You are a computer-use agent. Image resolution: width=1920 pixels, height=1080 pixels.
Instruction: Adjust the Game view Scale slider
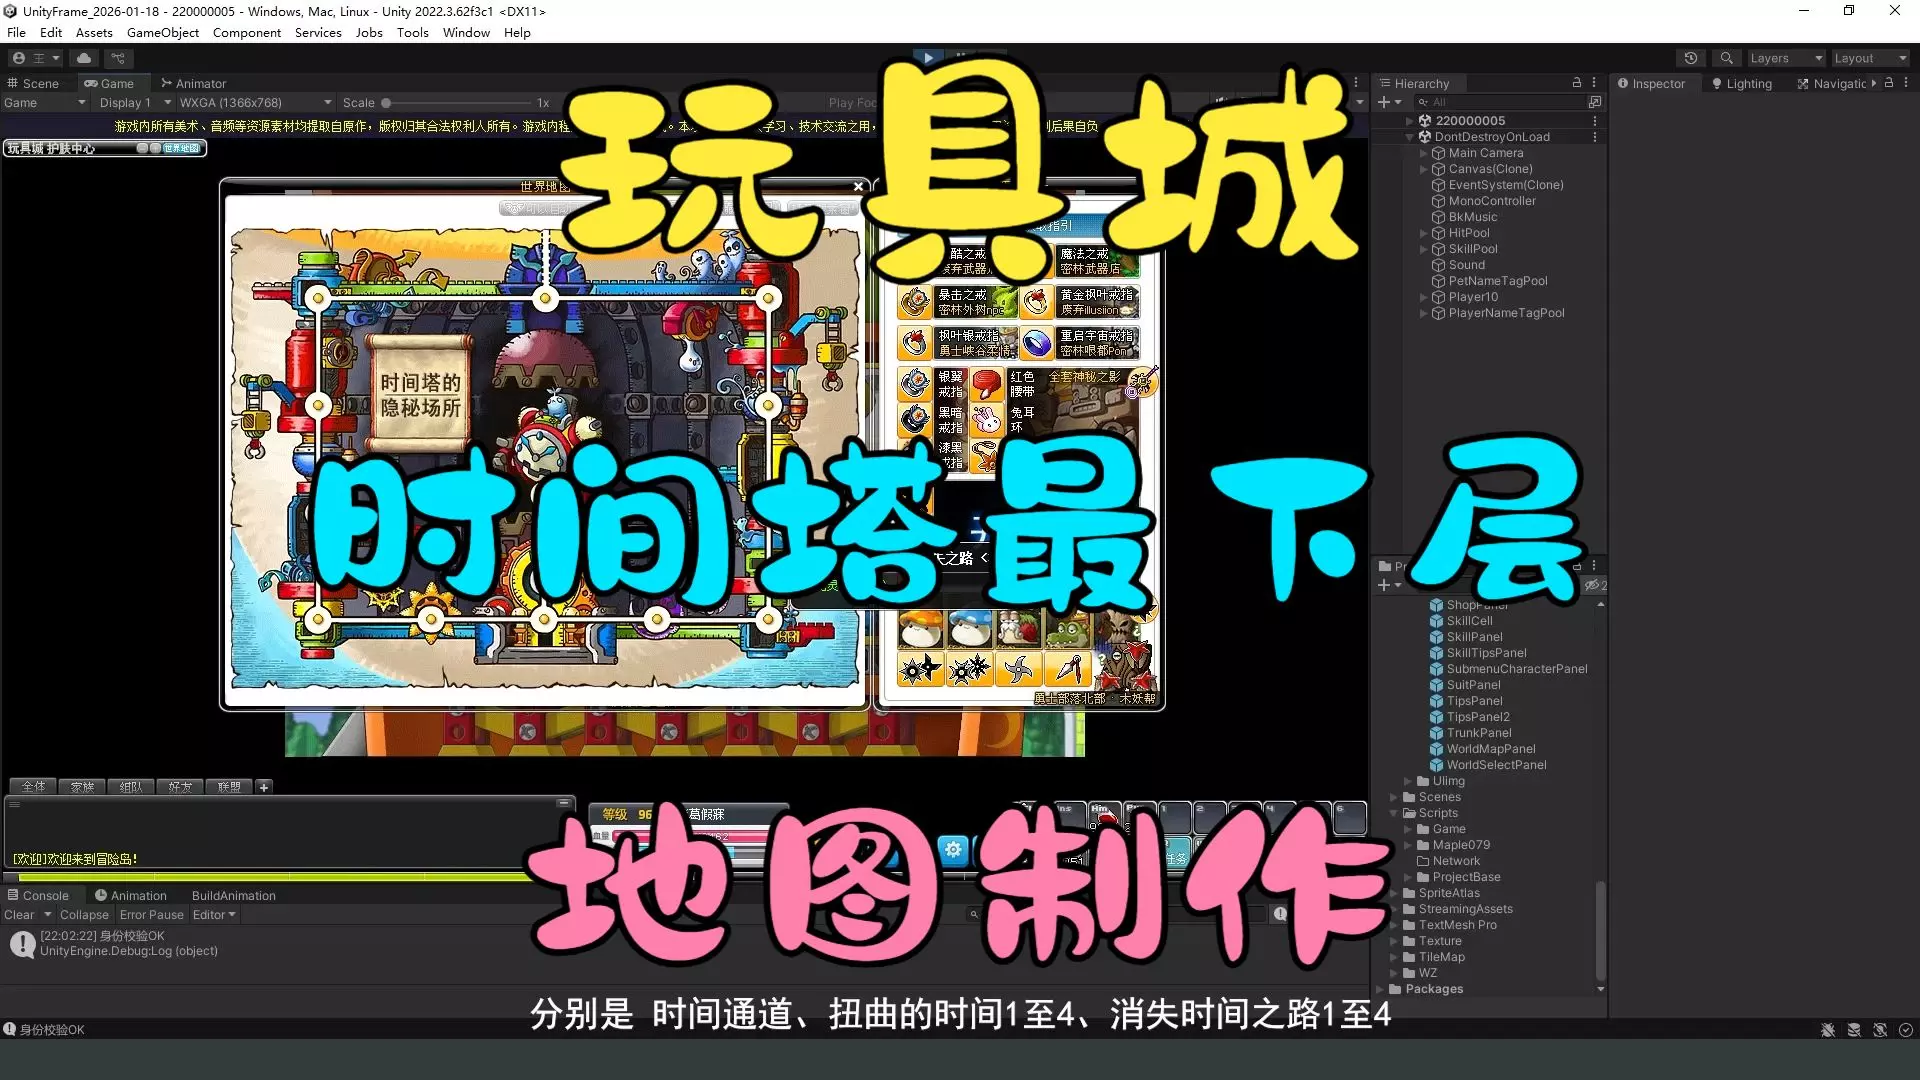point(386,103)
